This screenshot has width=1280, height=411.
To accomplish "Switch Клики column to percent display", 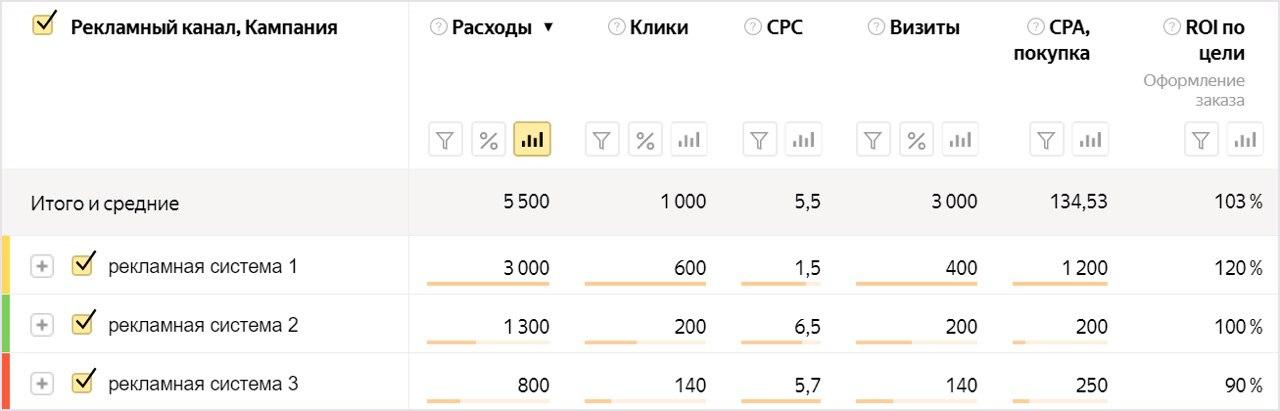I will point(645,140).
